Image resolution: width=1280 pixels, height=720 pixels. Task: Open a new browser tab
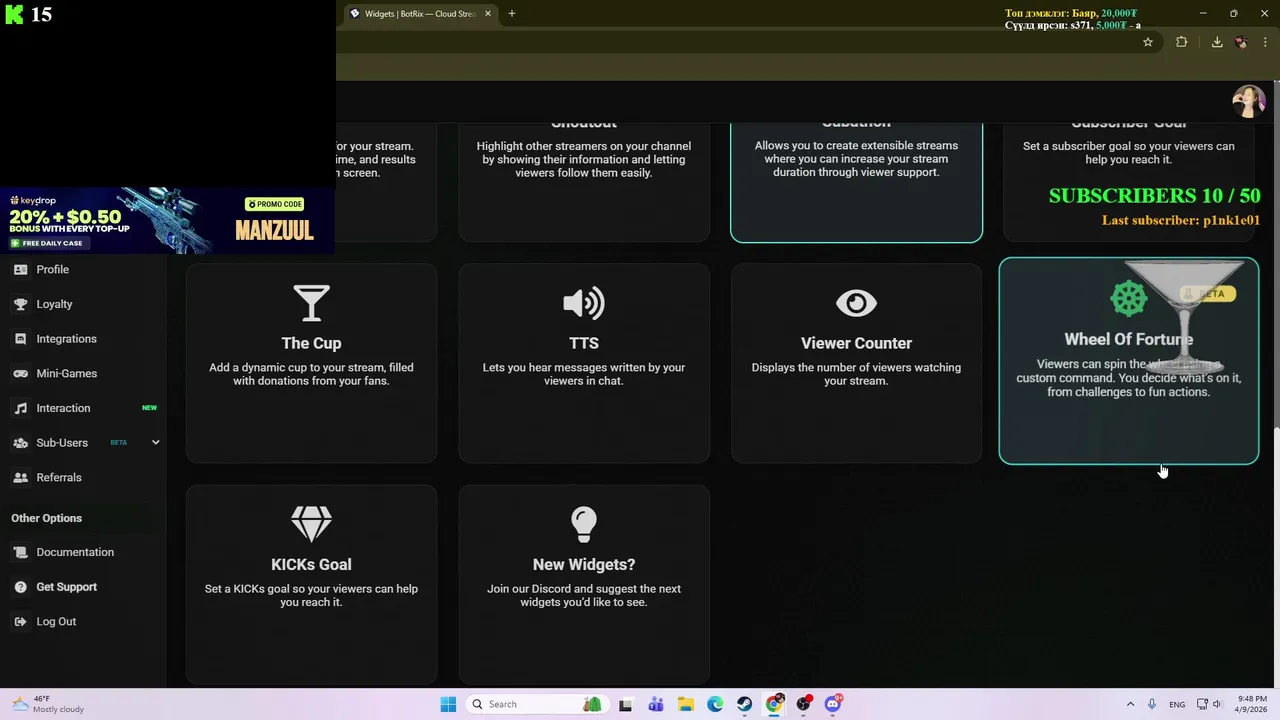511,14
